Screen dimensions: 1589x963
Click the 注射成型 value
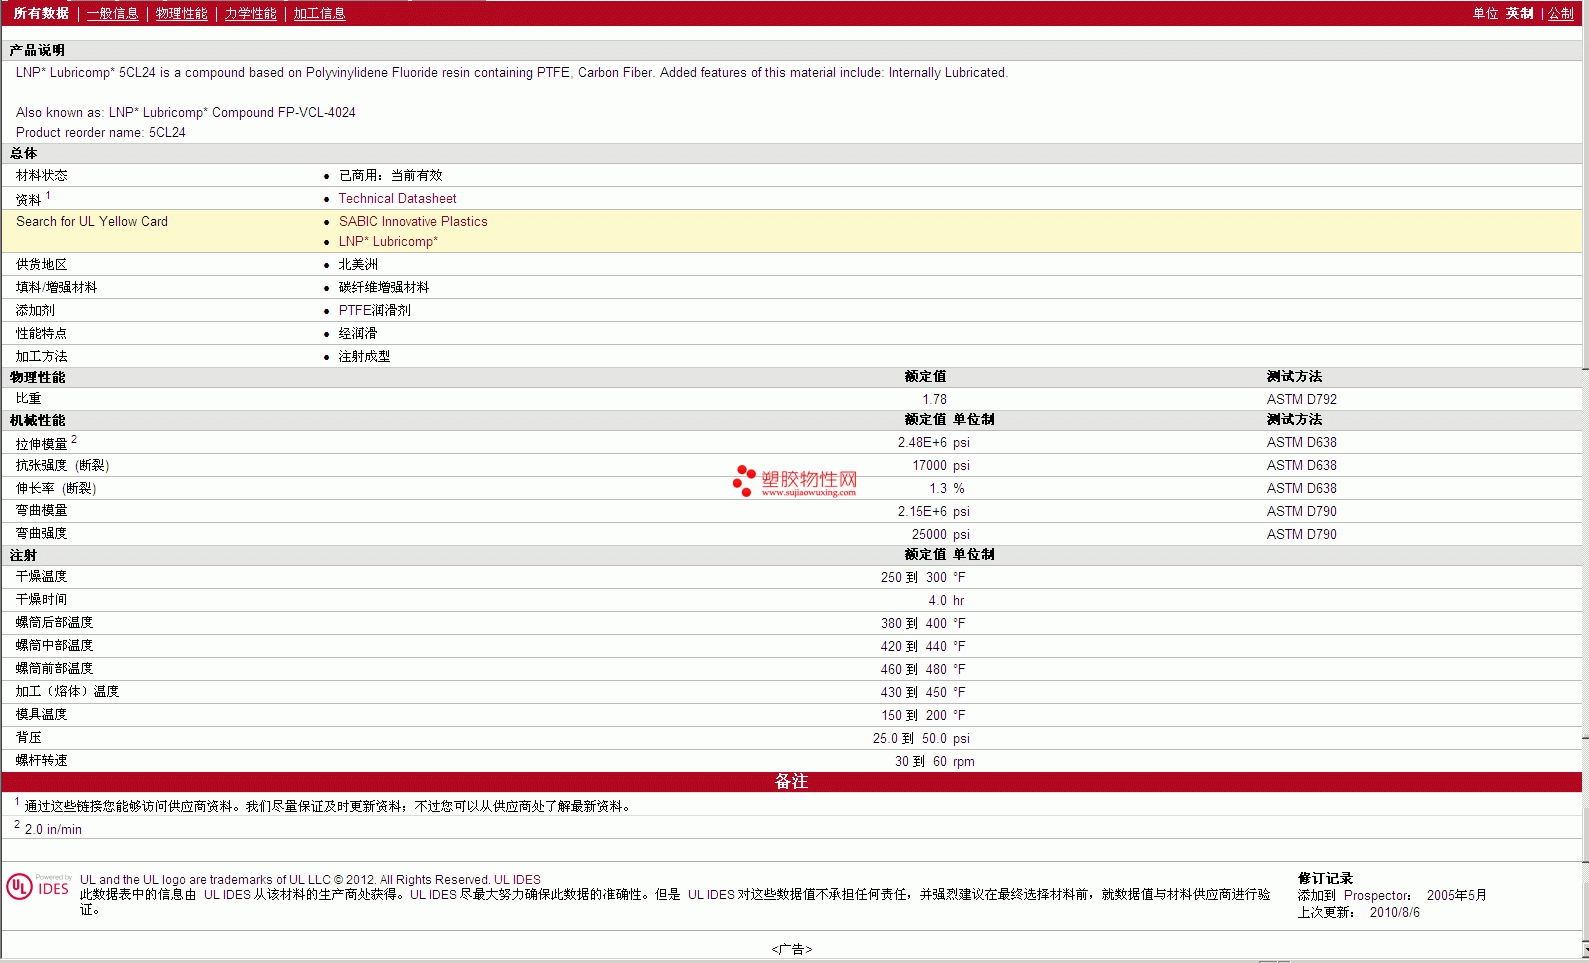click(x=365, y=357)
